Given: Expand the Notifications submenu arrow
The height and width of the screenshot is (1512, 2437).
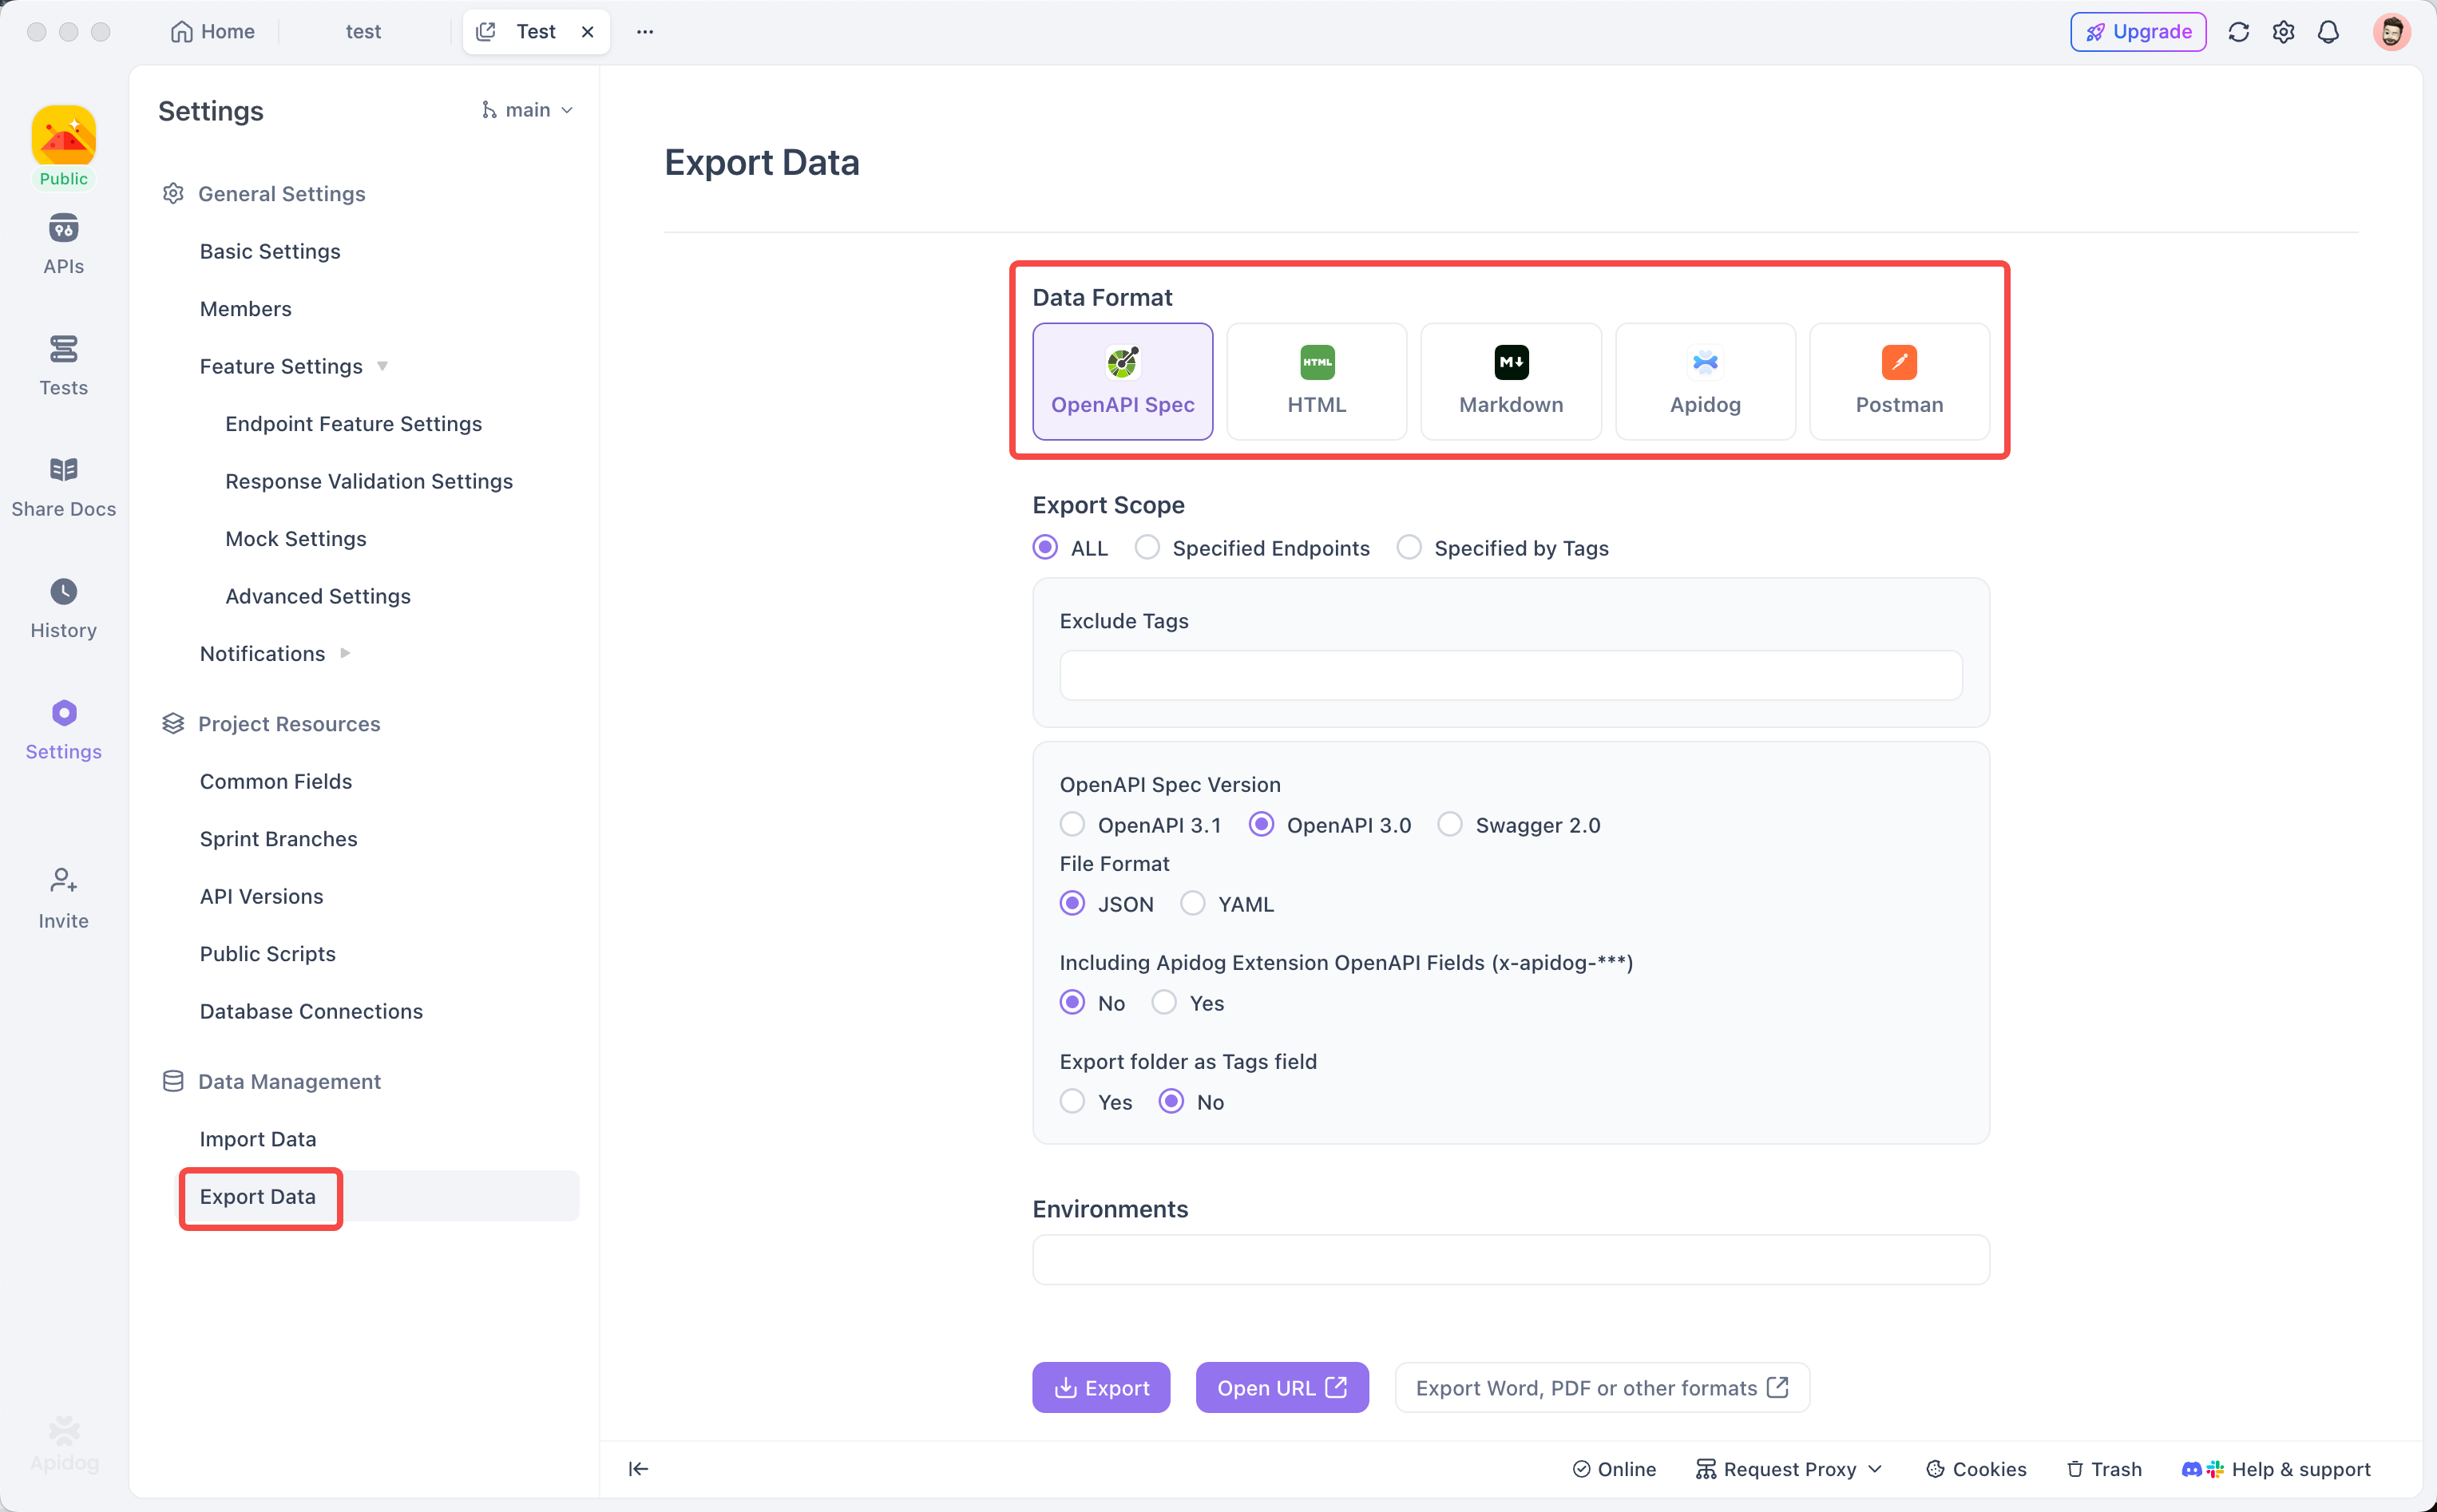Looking at the screenshot, I should click(345, 653).
